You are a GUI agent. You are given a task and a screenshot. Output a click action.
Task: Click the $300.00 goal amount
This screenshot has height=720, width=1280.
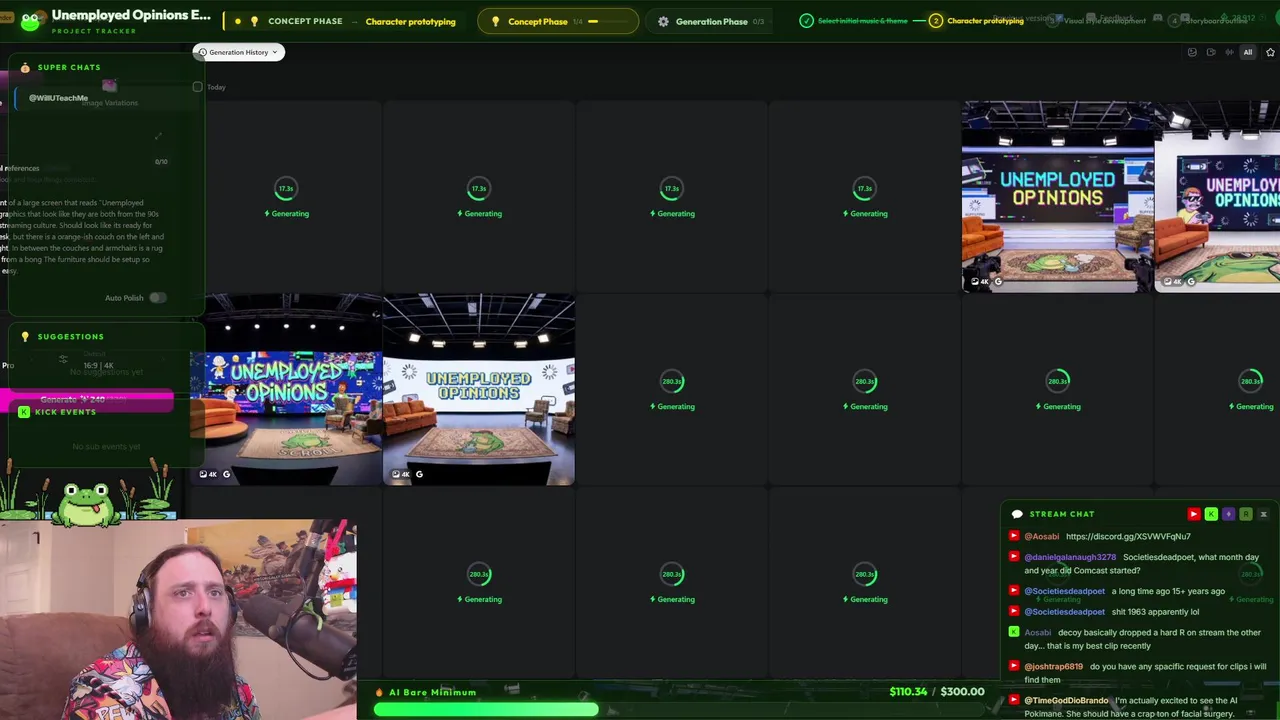click(x=962, y=691)
